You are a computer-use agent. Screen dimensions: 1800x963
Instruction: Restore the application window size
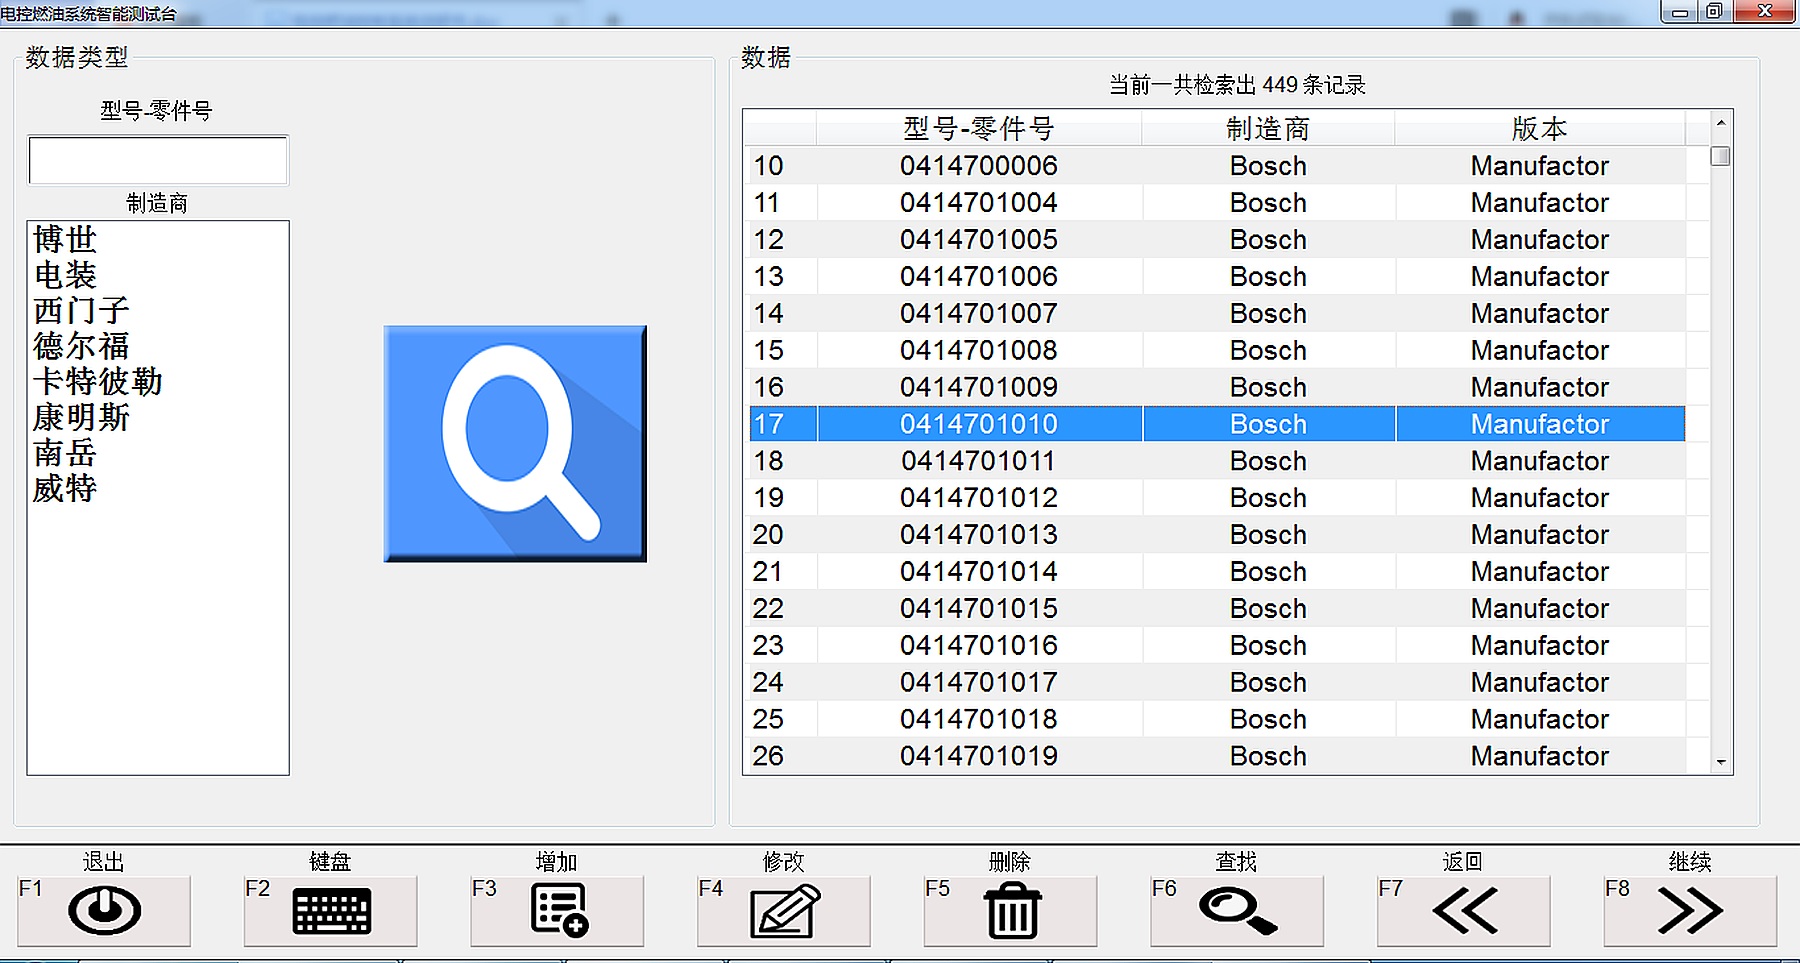pyautogui.click(x=1713, y=11)
